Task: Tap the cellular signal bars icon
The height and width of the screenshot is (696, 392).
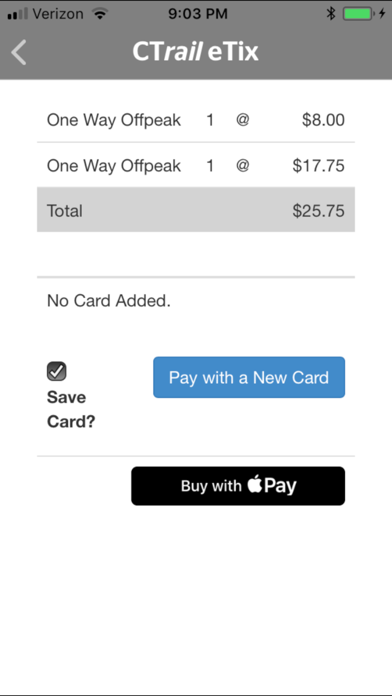Action: 18,14
